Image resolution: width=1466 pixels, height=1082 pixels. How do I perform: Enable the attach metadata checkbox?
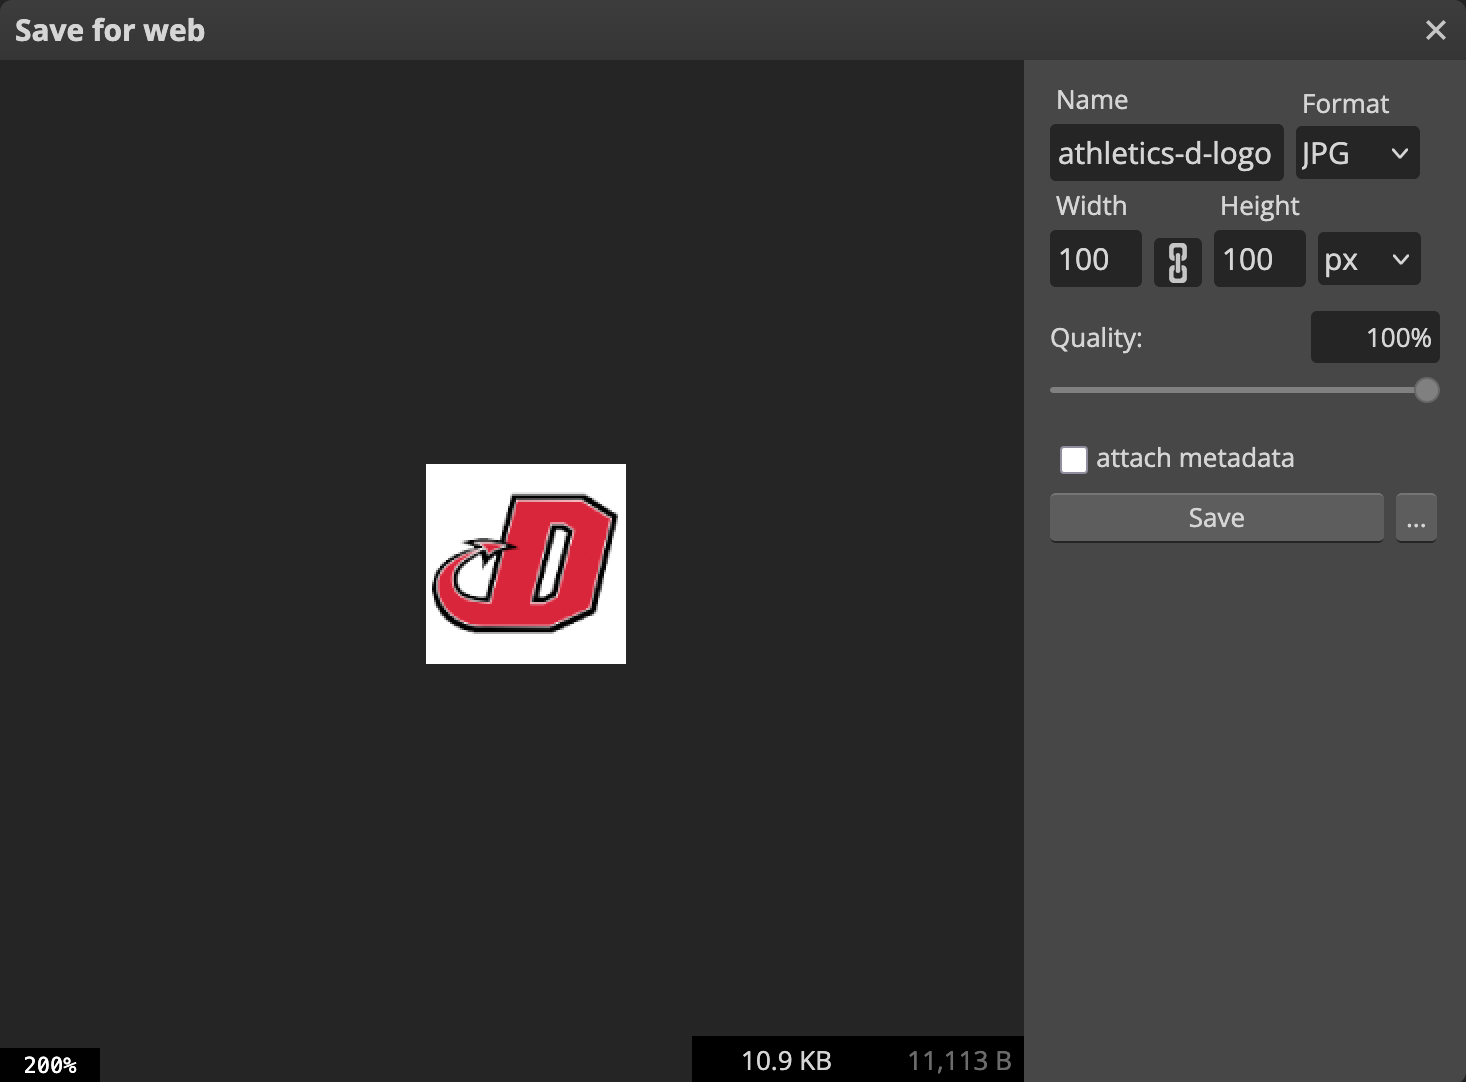[1073, 459]
